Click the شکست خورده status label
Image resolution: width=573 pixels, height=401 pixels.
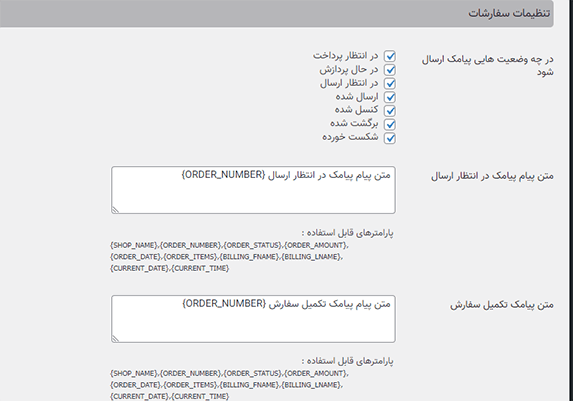[350, 137]
